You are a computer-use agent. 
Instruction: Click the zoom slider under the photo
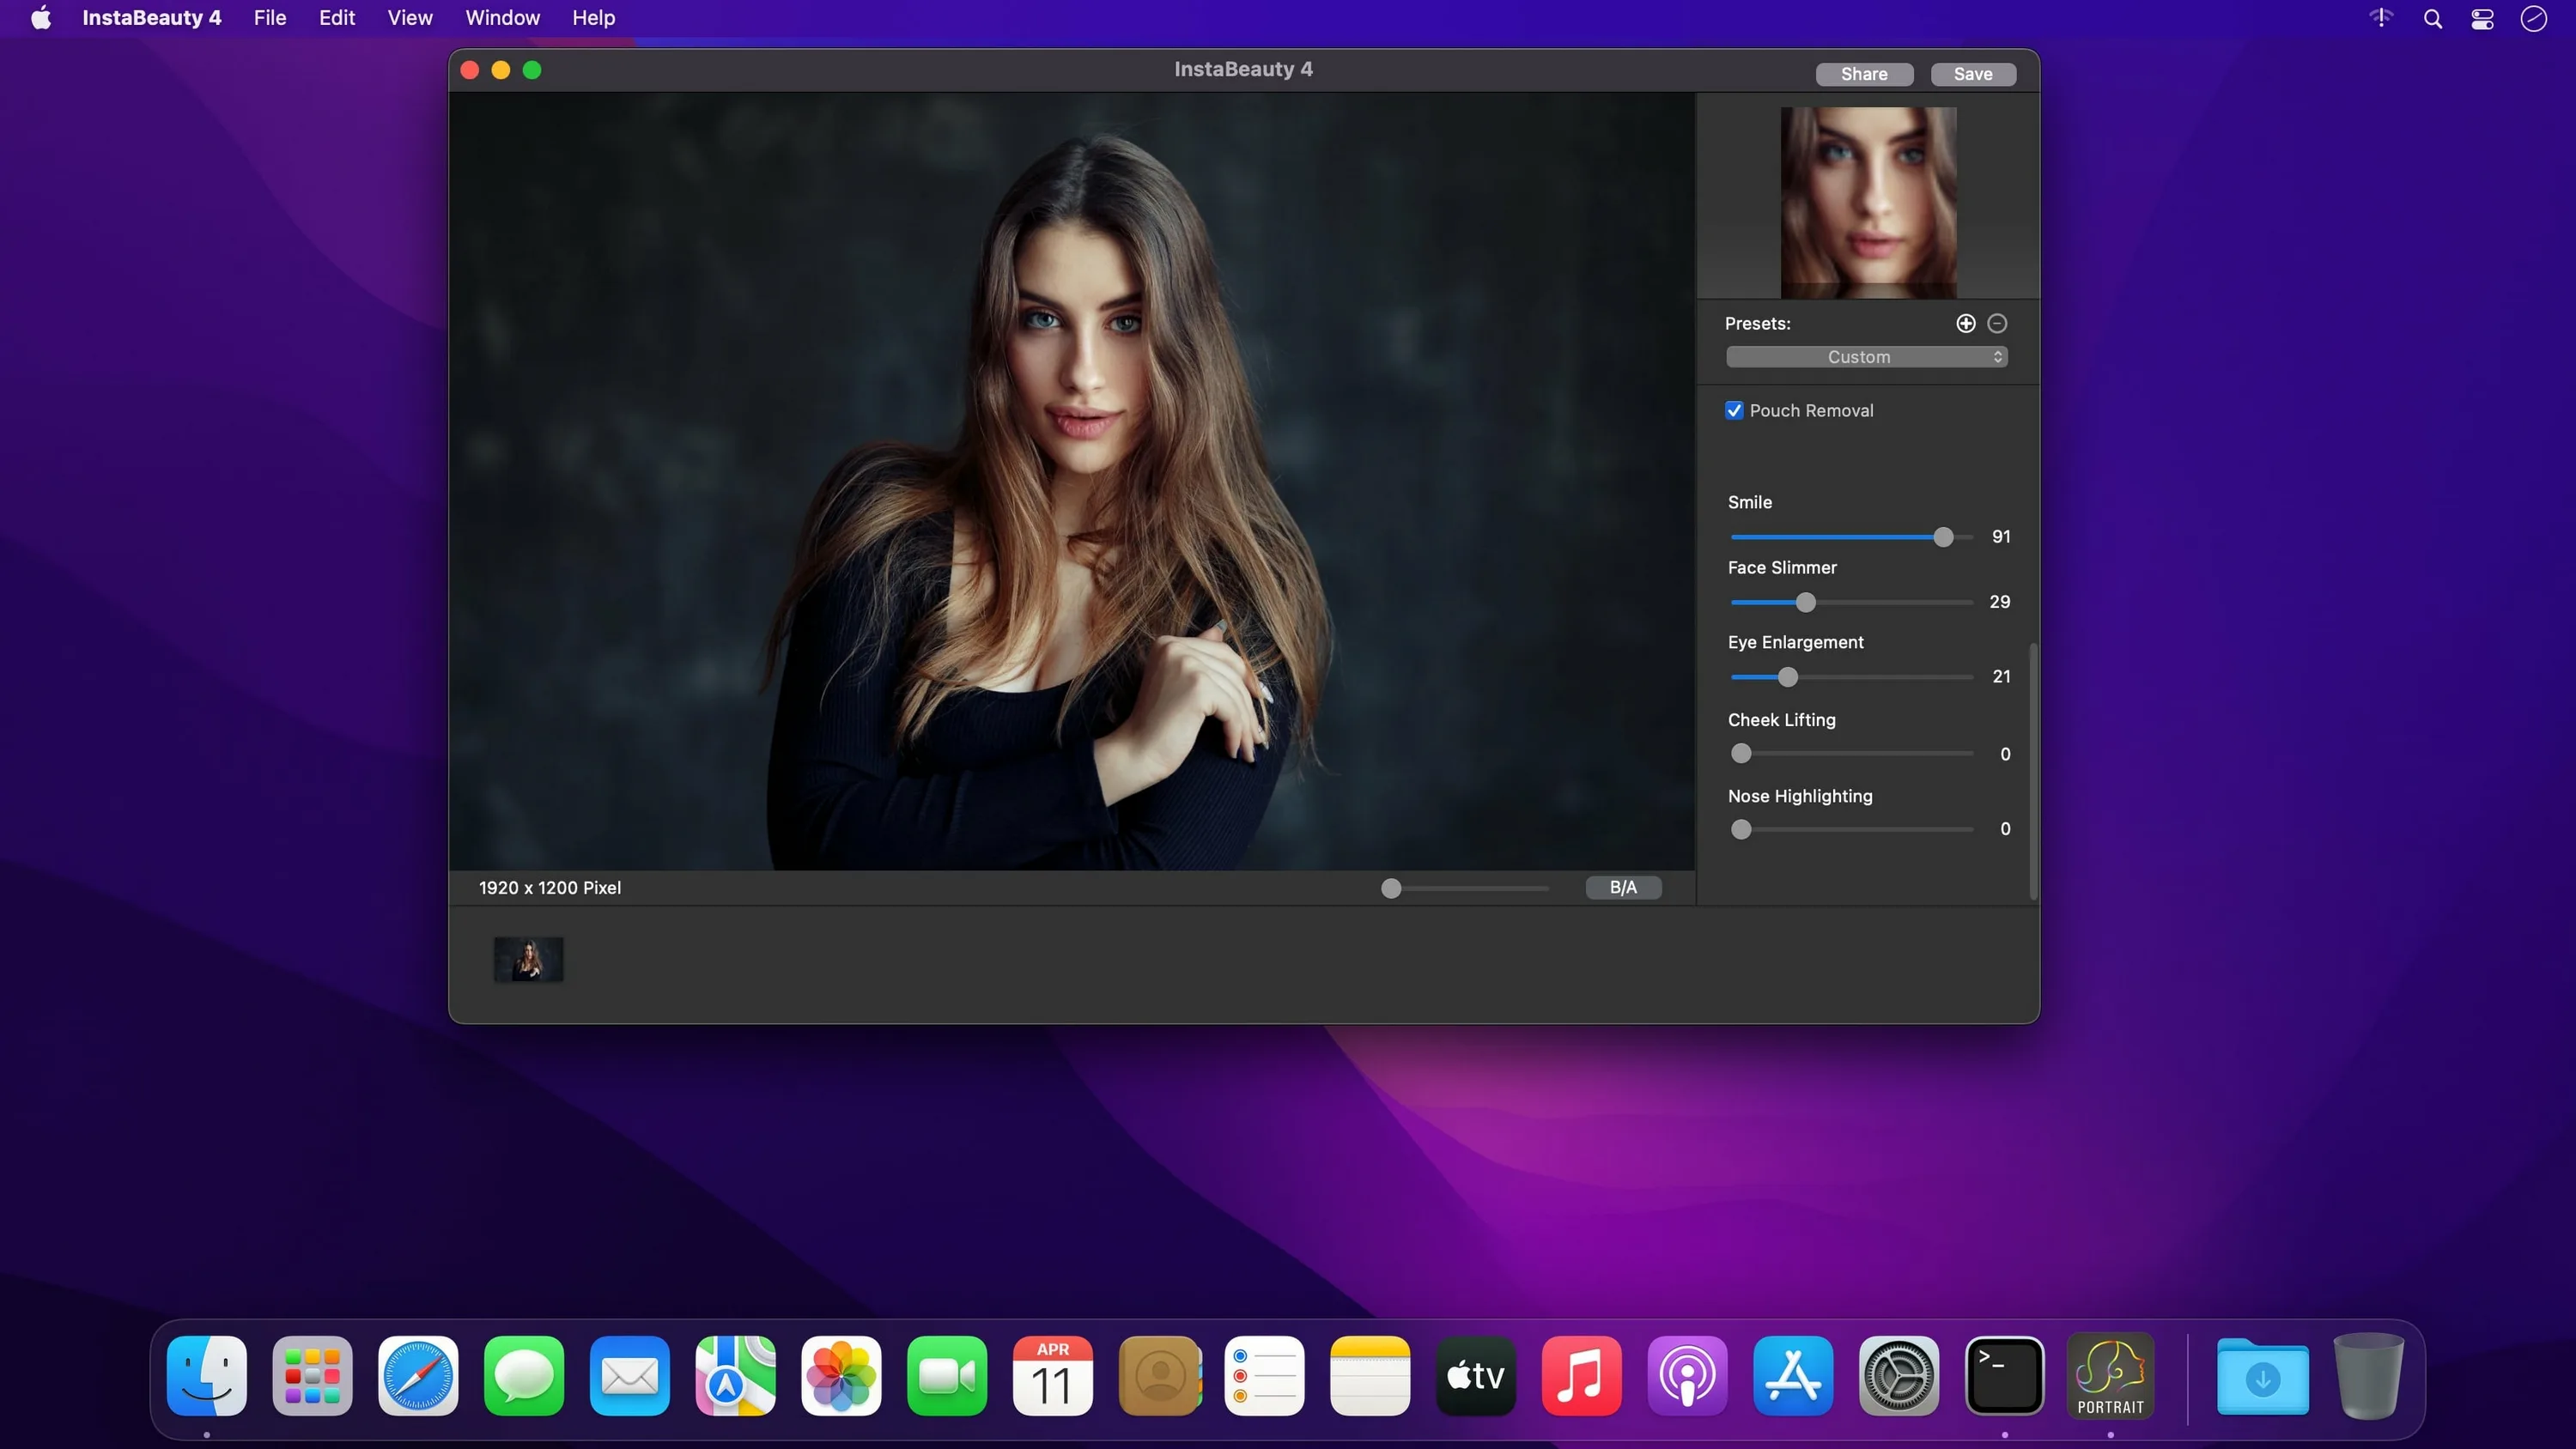pyautogui.click(x=1391, y=888)
